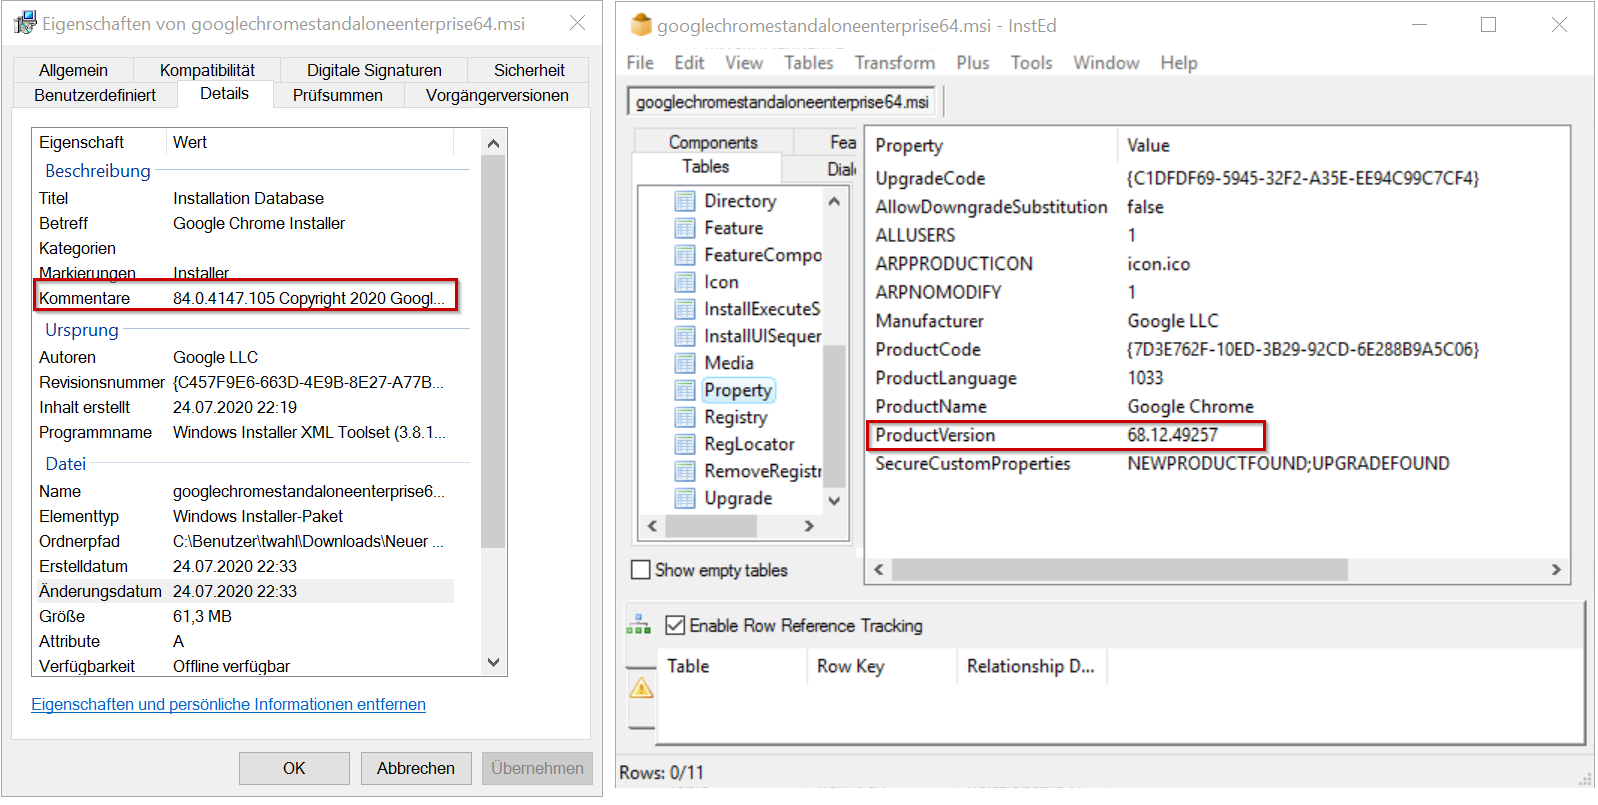
Task: Click the InstEd title bar app icon
Action: tap(641, 25)
